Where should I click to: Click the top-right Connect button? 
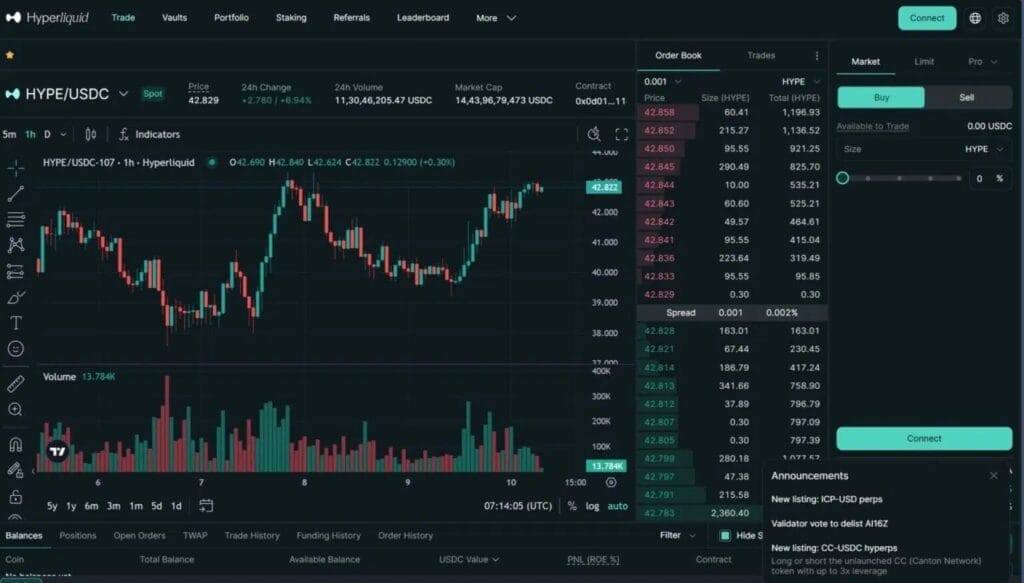point(927,18)
